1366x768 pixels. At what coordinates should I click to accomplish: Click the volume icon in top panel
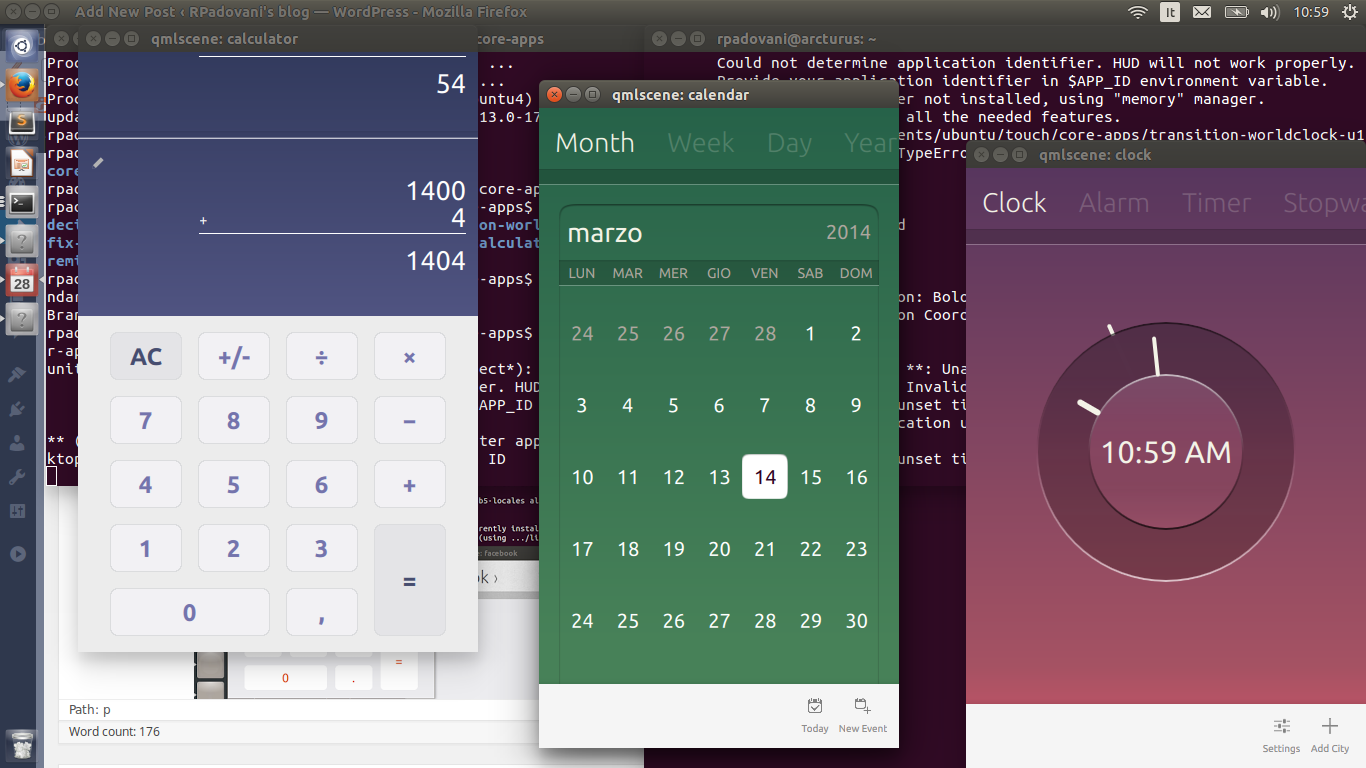[x=1269, y=12]
